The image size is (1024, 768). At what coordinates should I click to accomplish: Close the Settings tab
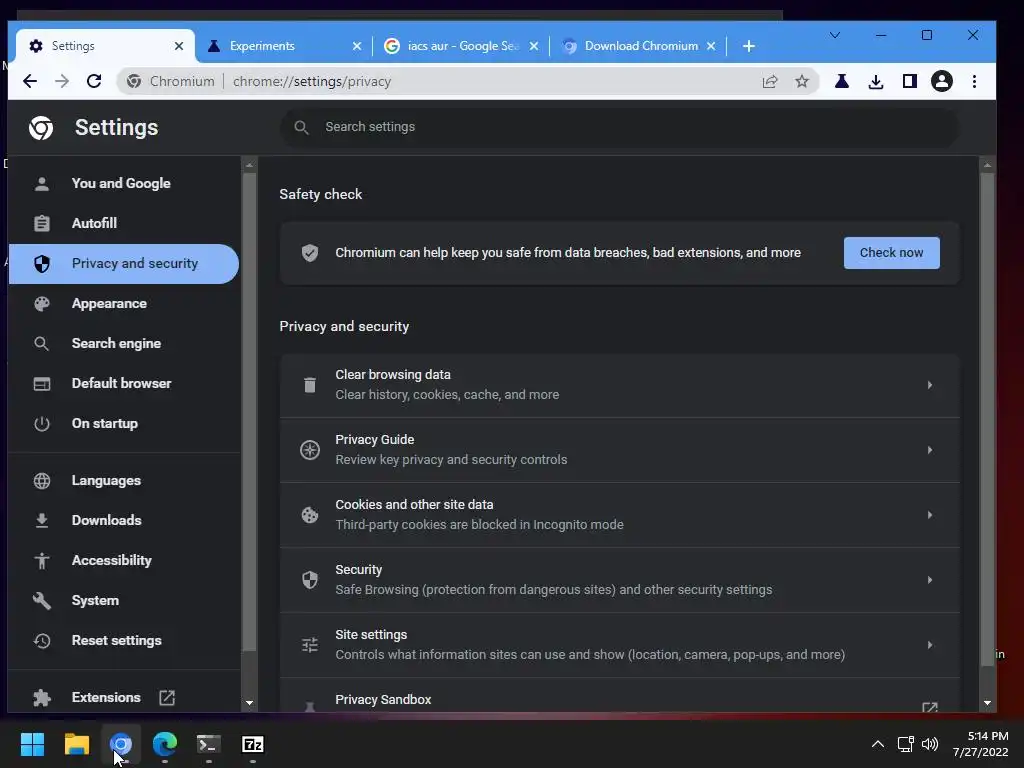tap(179, 46)
